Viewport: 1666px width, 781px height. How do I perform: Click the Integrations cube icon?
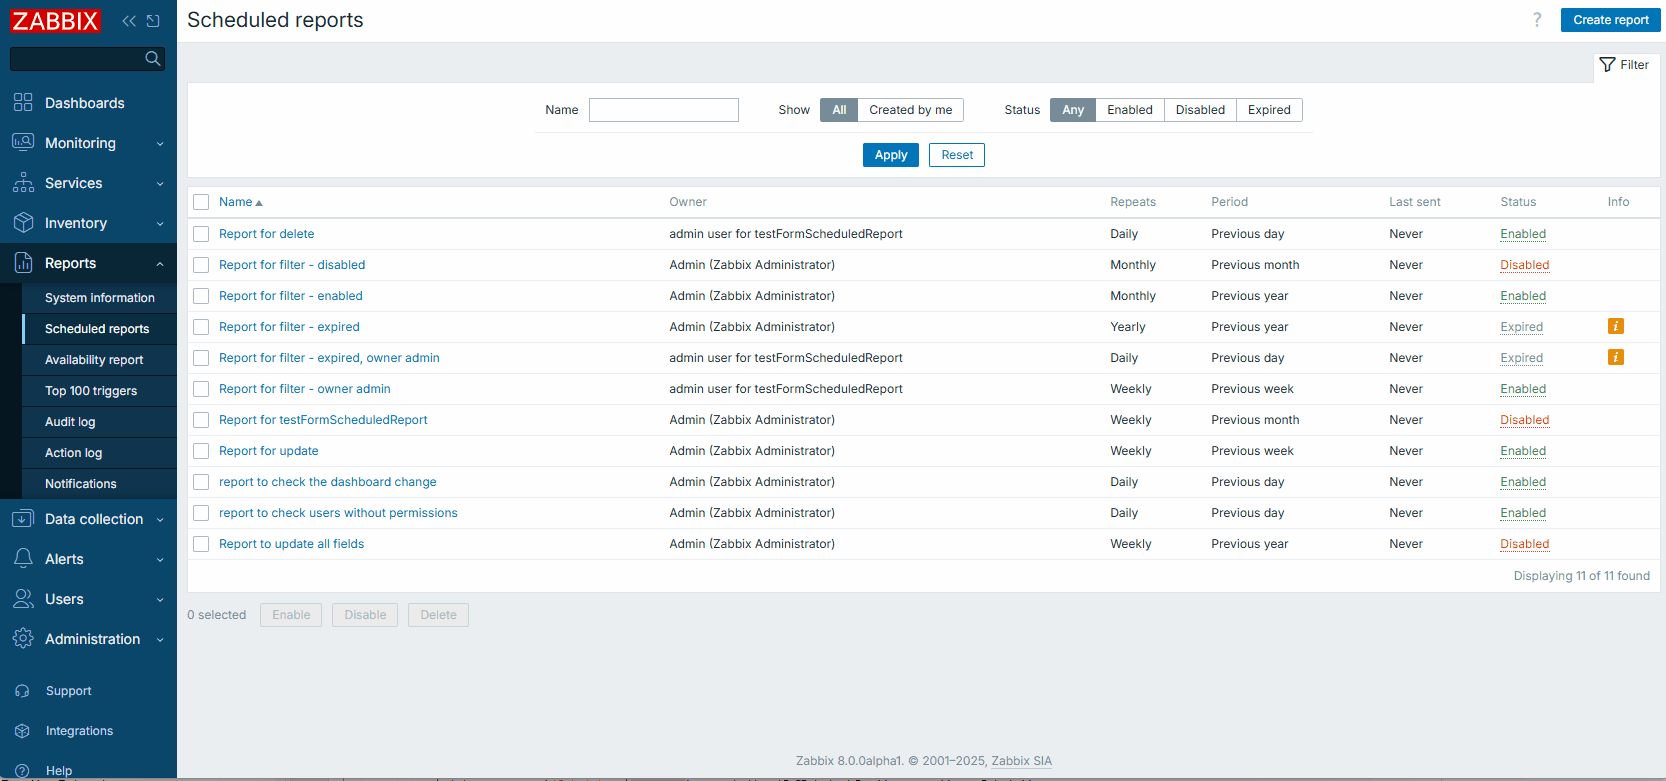point(23,731)
